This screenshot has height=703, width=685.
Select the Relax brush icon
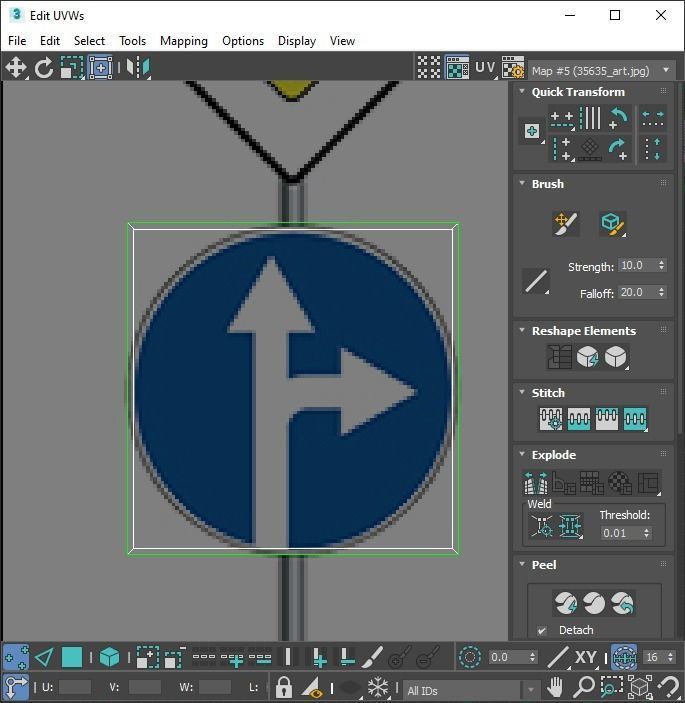tap(612, 223)
